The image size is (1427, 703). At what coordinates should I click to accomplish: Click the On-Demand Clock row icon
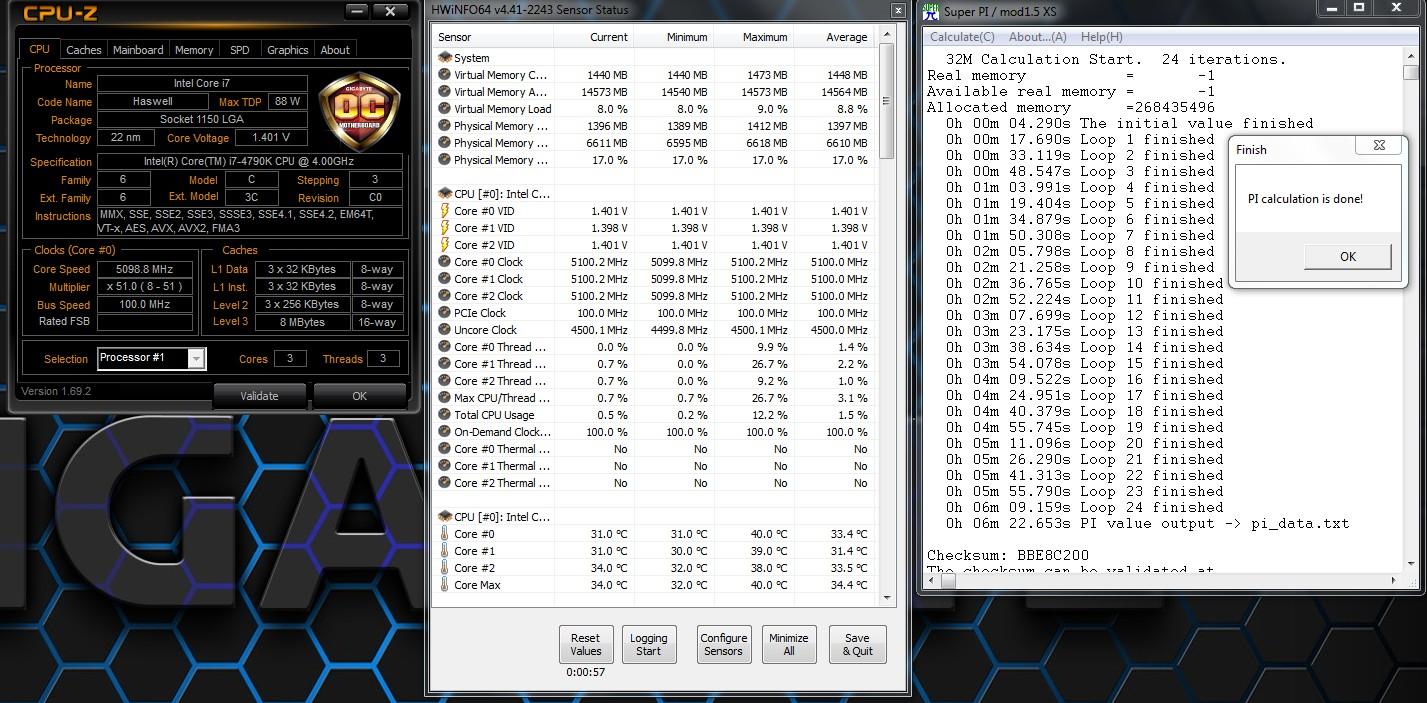click(445, 432)
